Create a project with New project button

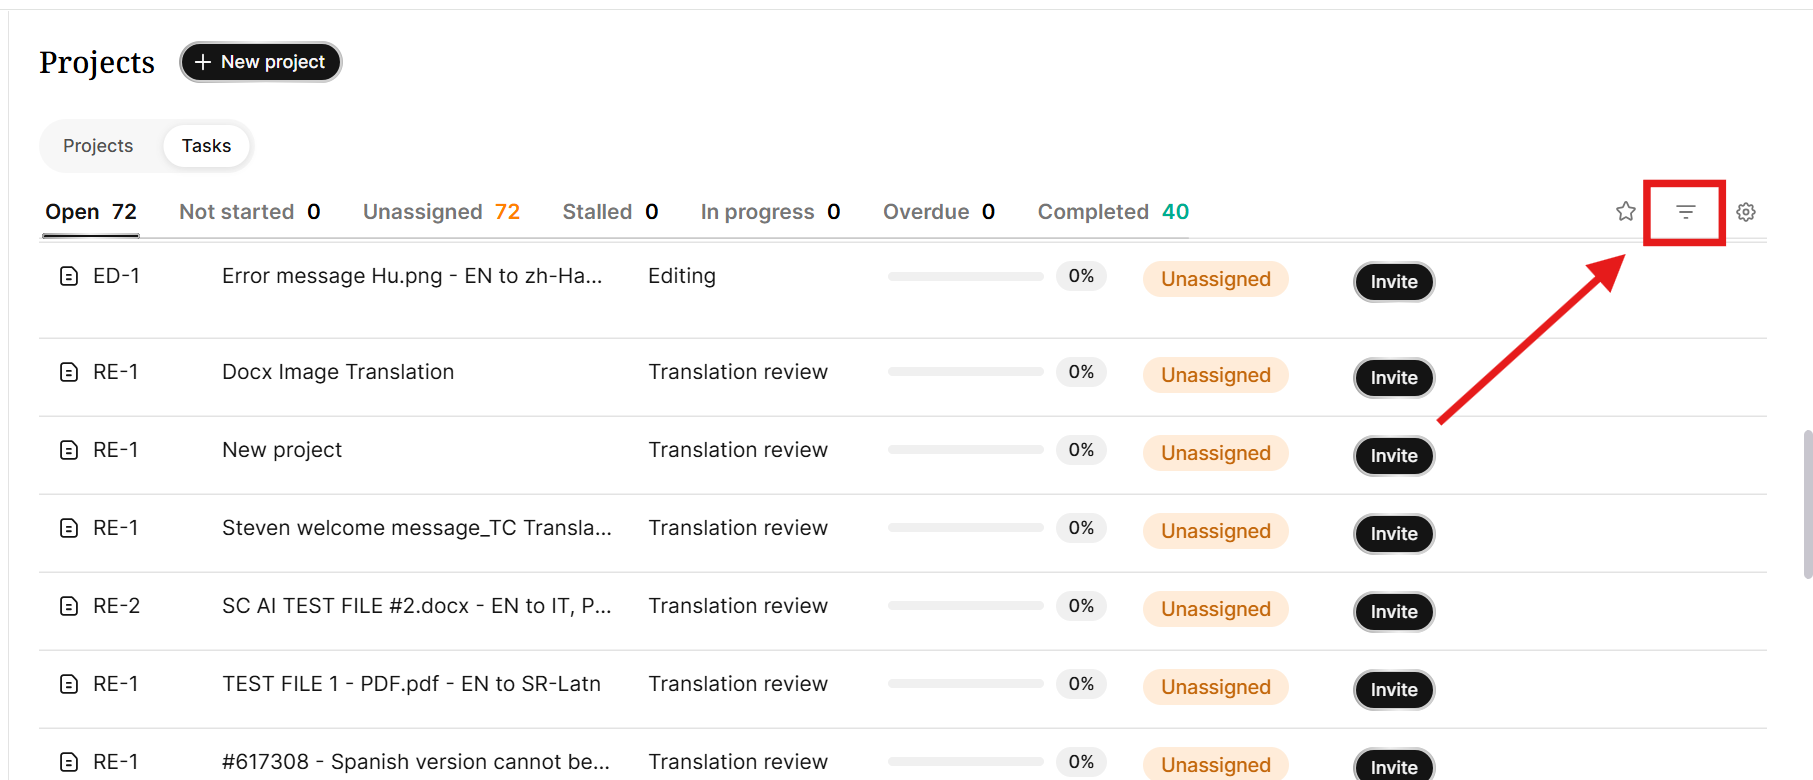click(x=260, y=62)
